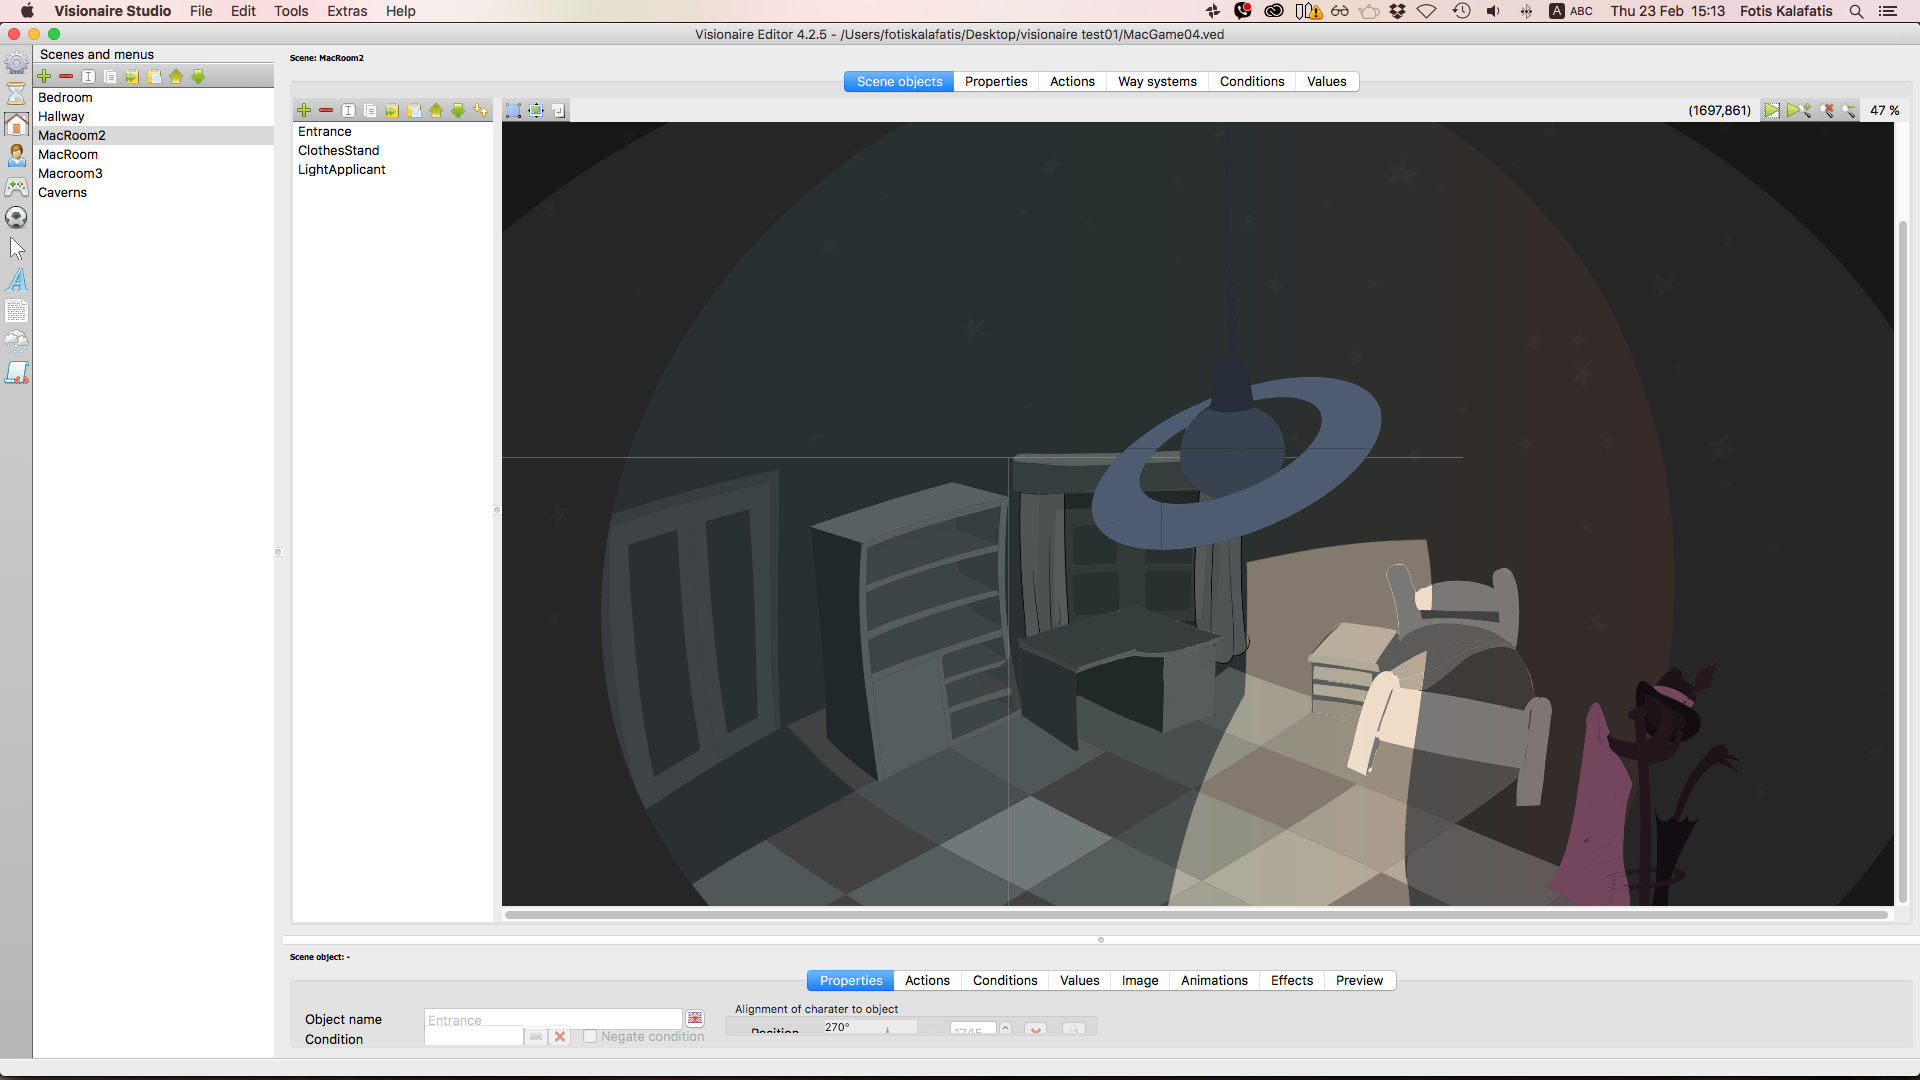Open the Cursors arrow section
The width and height of the screenshot is (1920, 1080).
click(x=16, y=248)
